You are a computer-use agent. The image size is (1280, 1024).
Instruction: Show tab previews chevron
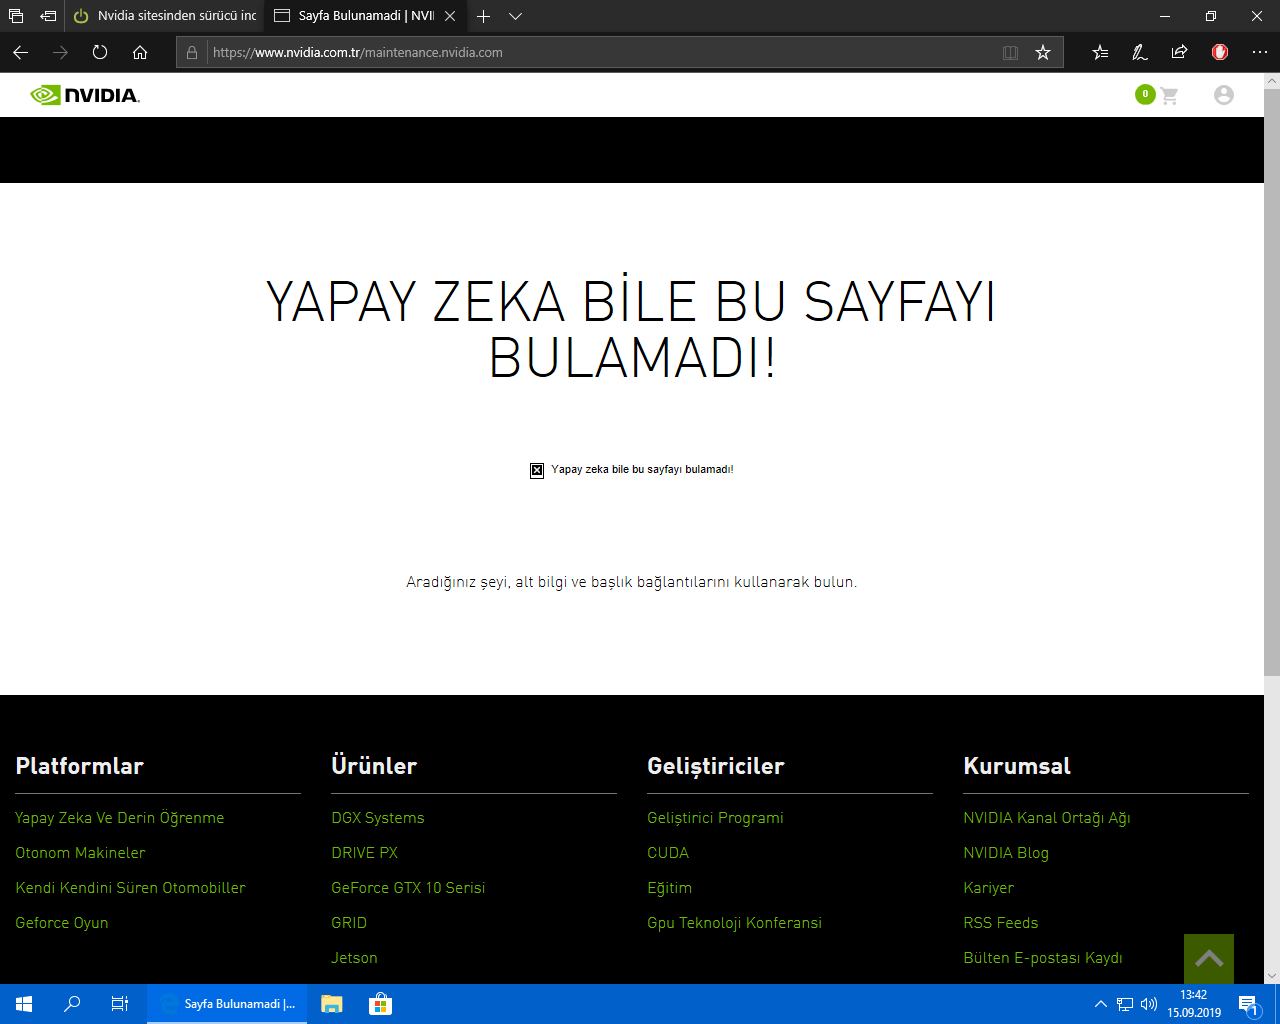pyautogui.click(x=516, y=16)
